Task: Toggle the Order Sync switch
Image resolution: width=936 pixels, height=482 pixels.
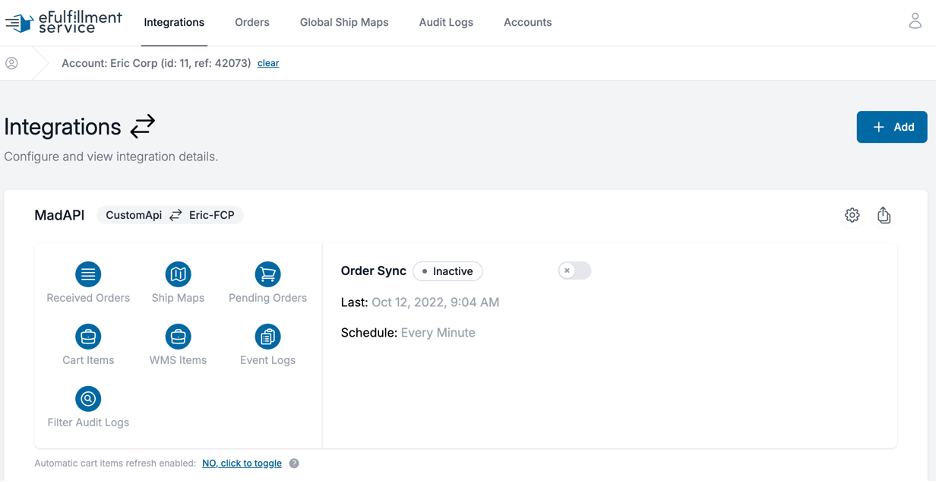Action: (x=574, y=271)
